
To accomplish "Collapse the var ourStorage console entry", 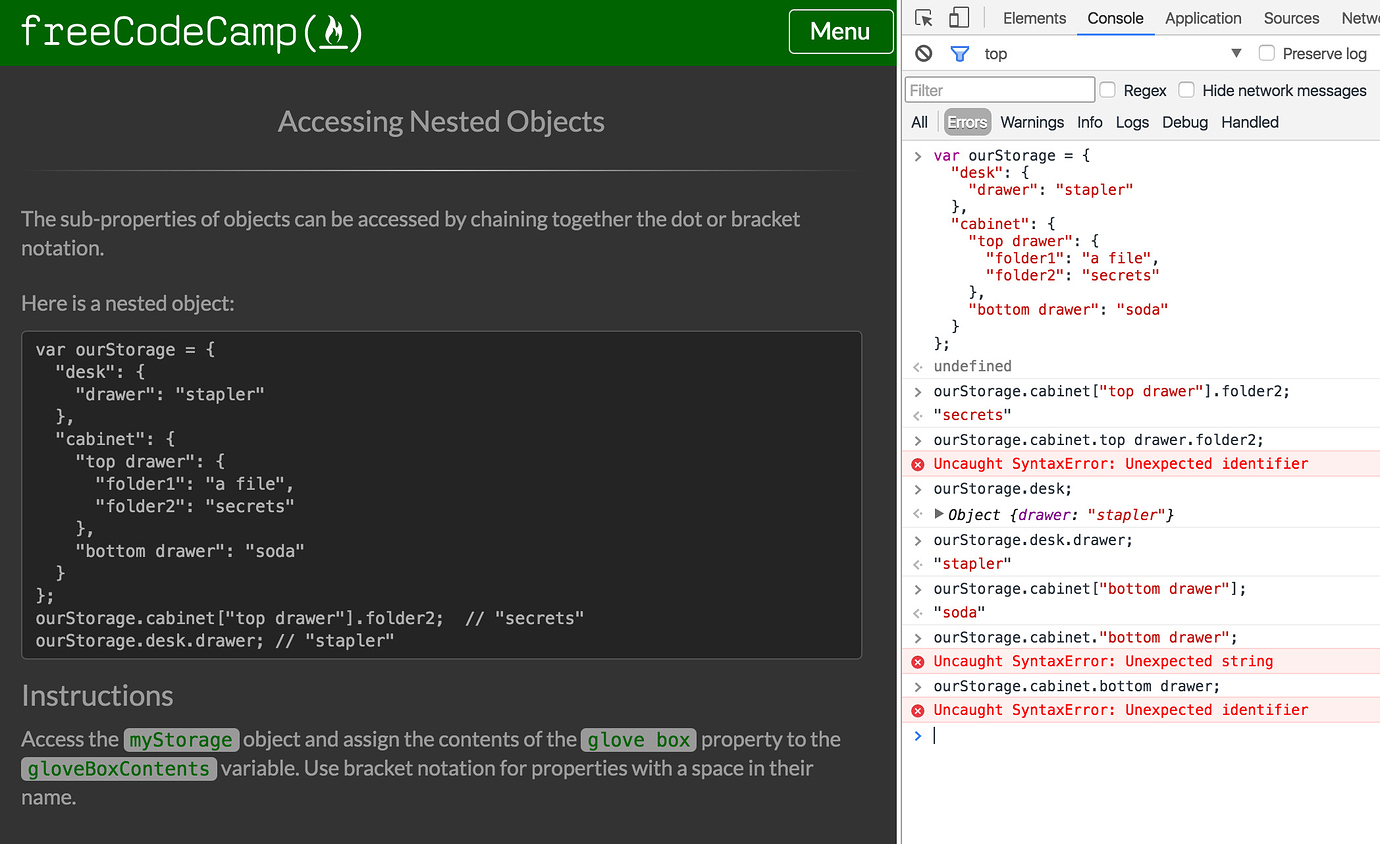I will point(918,156).
